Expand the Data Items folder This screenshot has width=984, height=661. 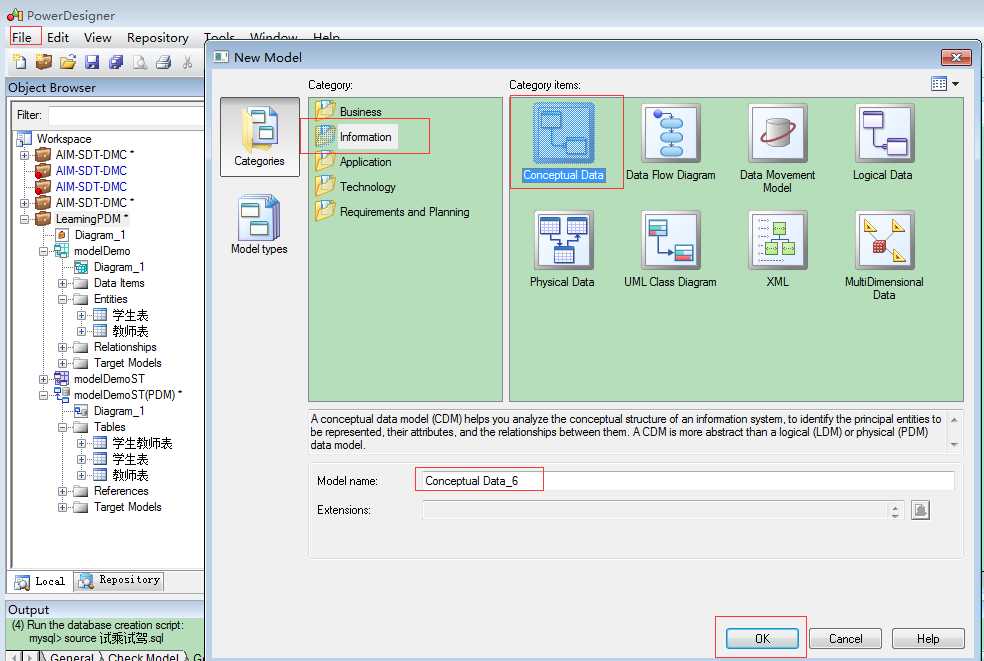click(62, 283)
